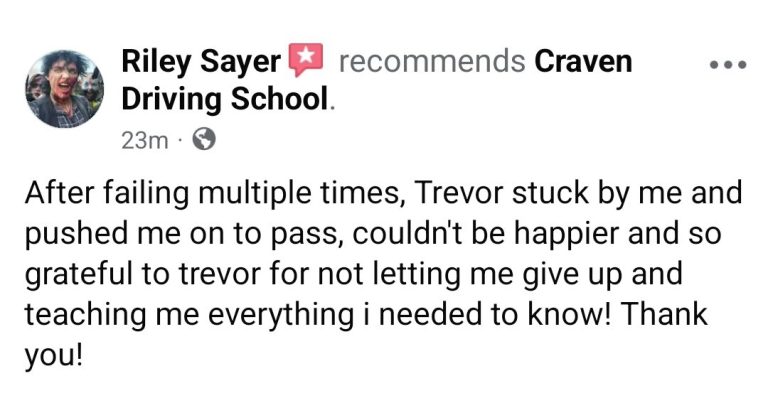This screenshot has height=403, width=768.
Task: Click the red star recommendation badge
Action: [306, 60]
